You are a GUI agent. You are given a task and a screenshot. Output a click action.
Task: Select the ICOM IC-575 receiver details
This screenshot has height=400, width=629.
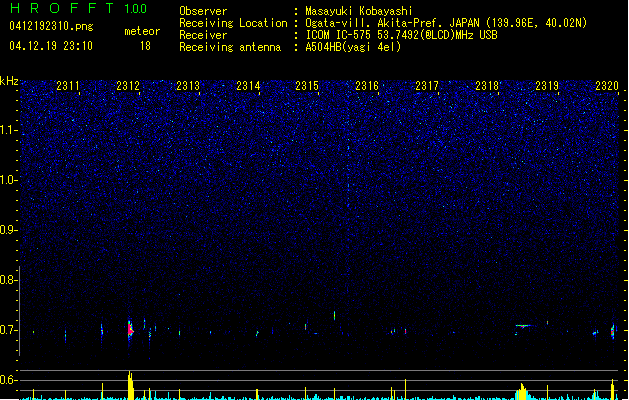click(401, 35)
